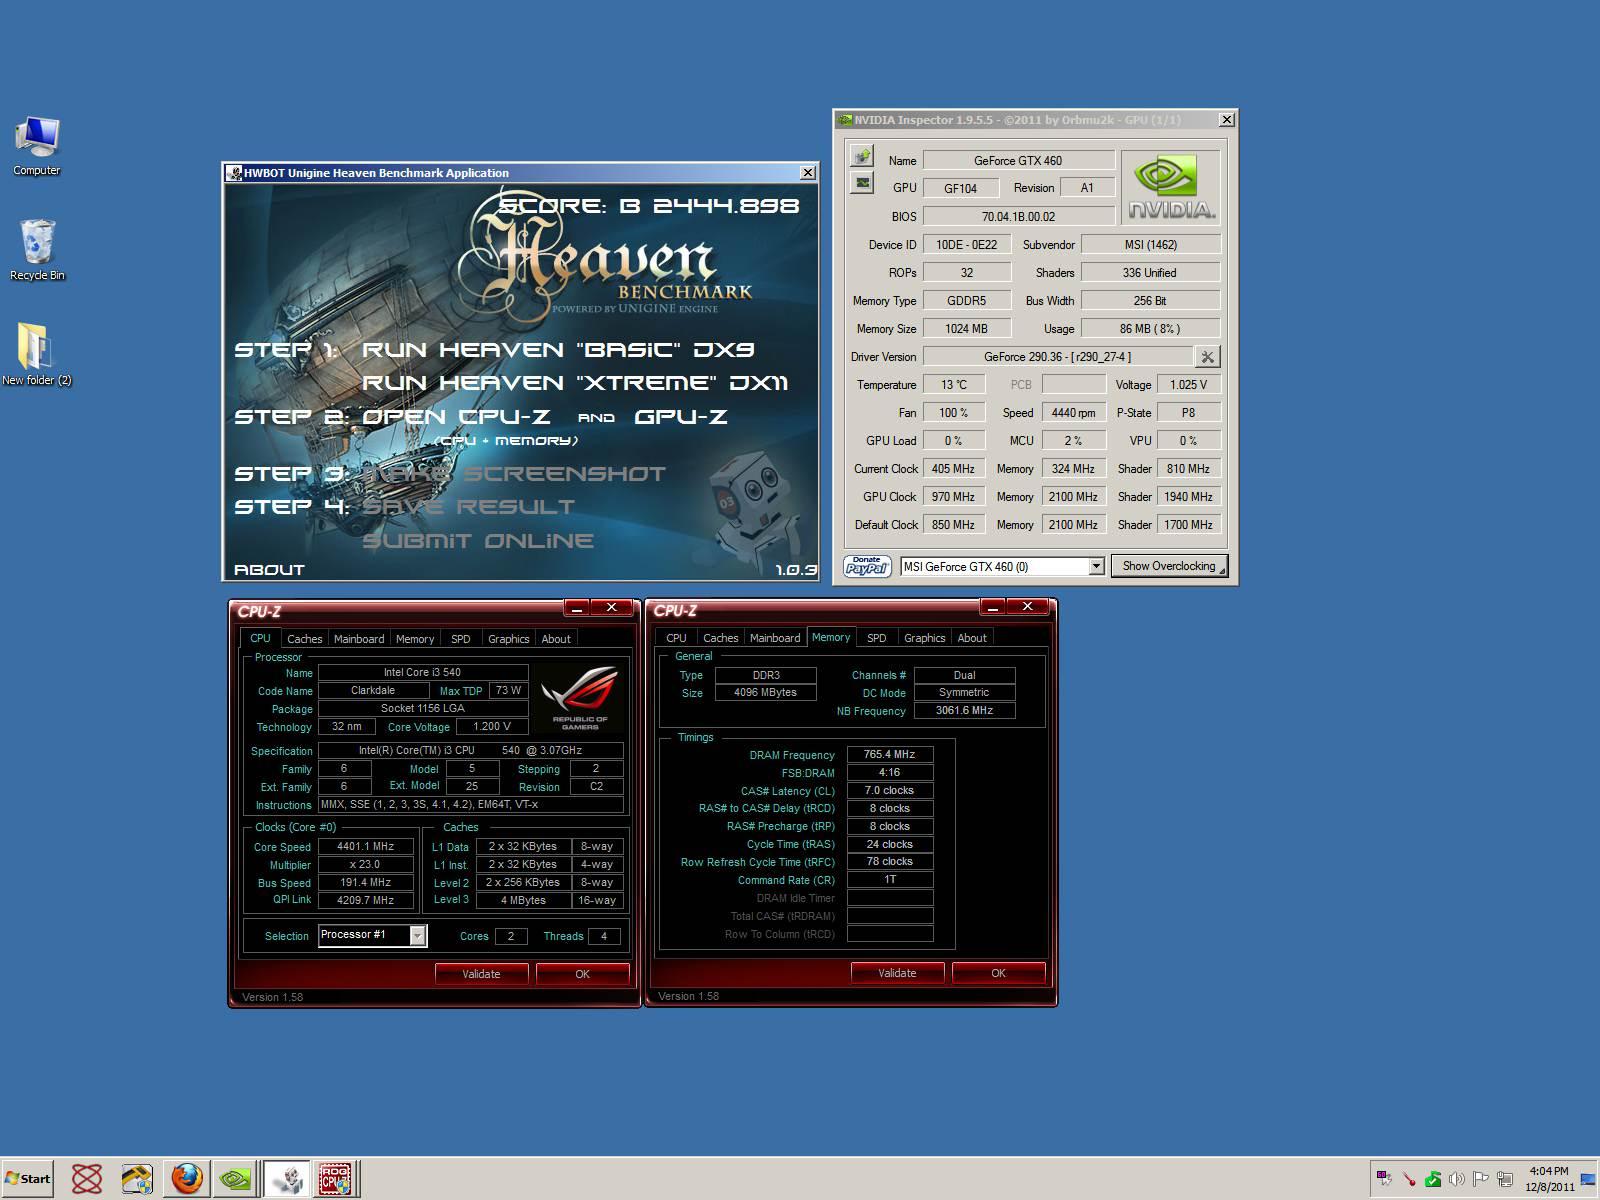Image resolution: width=1600 pixels, height=1200 pixels.
Task: Click Validate in right CPU-Z memory window
Action: 897,973
